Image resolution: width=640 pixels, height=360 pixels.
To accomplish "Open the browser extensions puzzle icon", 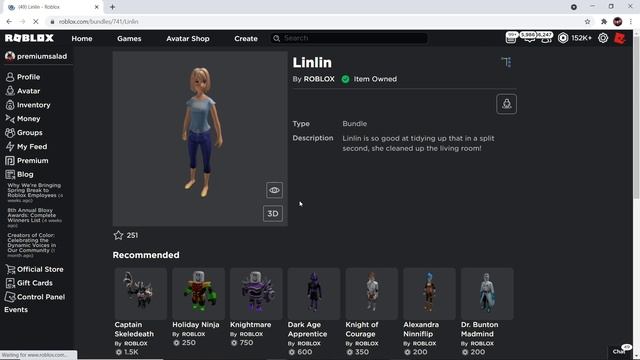I will point(604,22).
